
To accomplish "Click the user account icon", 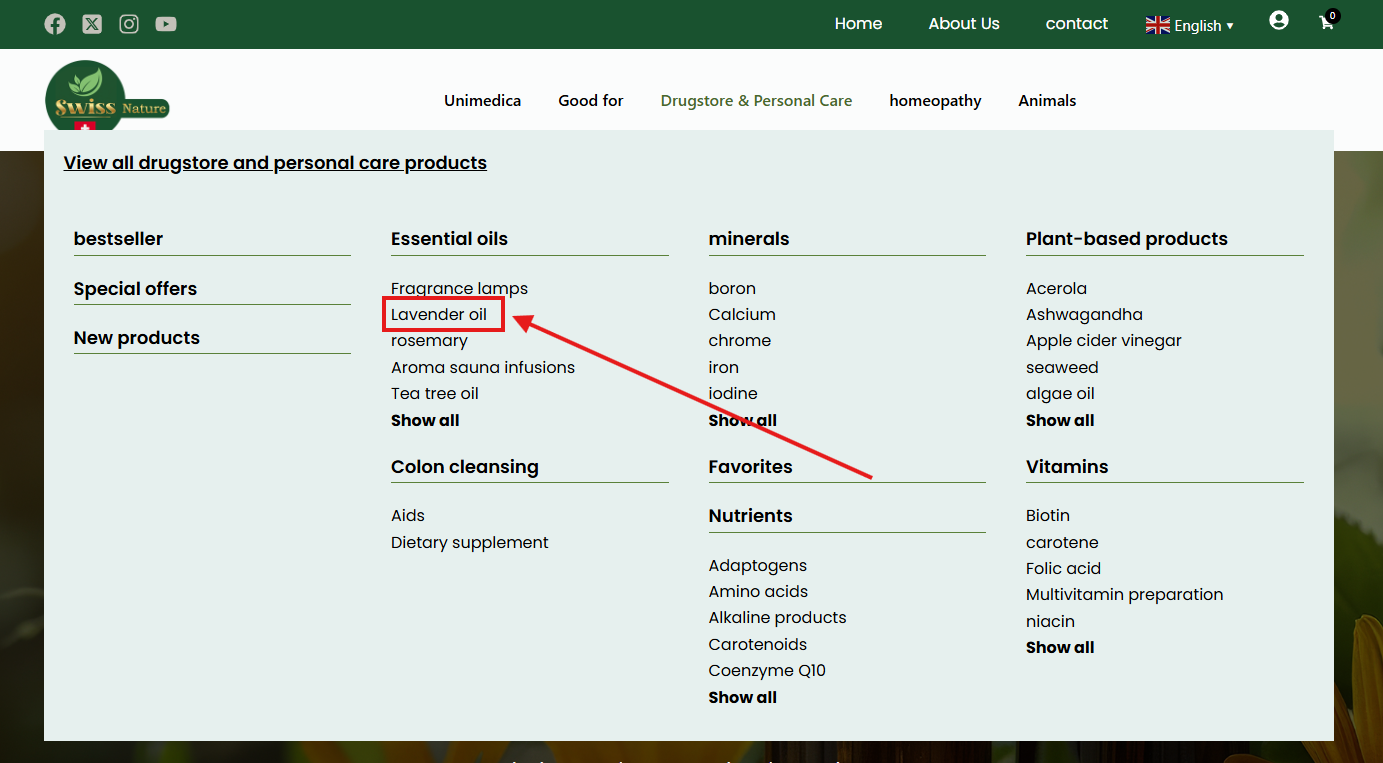I will coord(1279,20).
